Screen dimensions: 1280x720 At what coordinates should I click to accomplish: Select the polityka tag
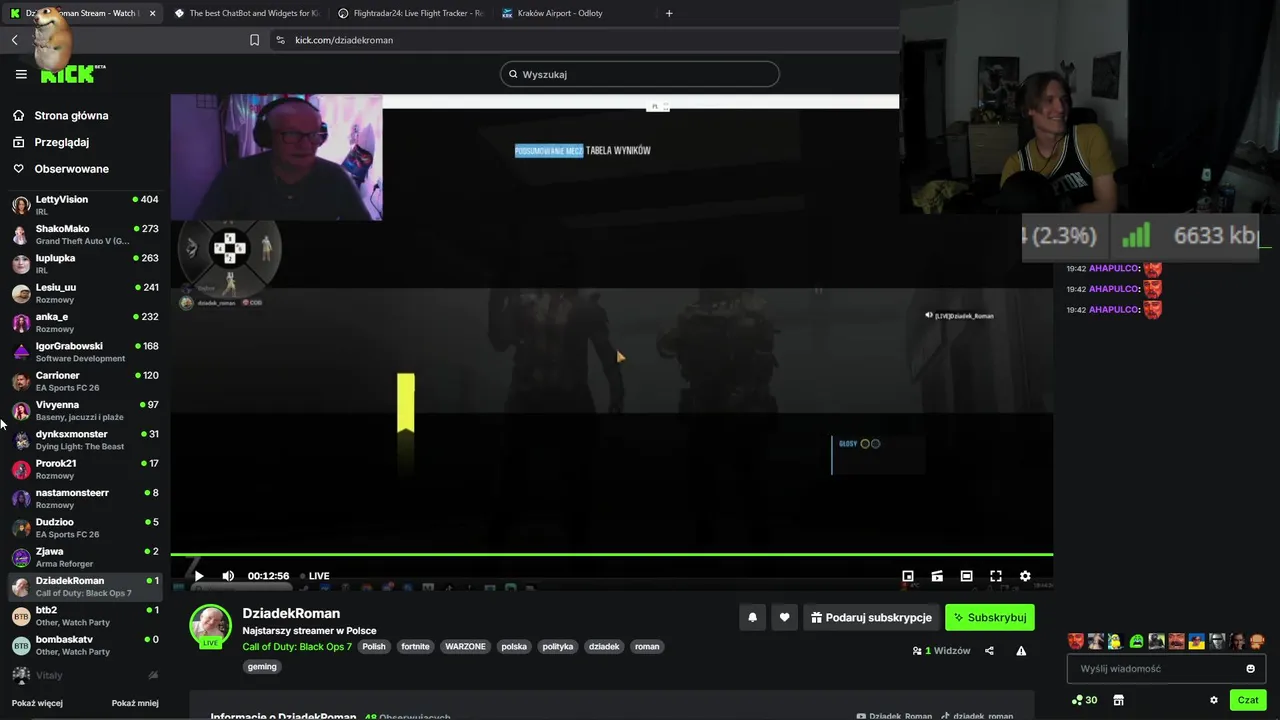point(558,647)
